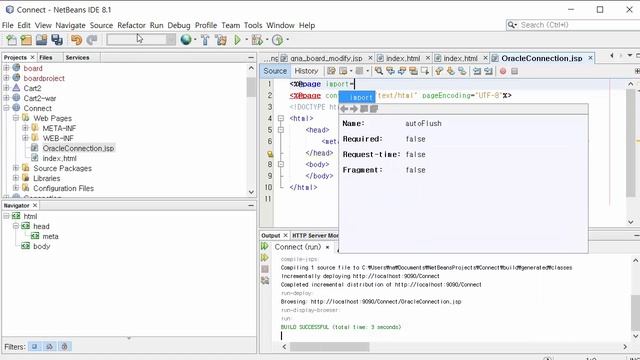
Task: Switch to qna_board_modify.jsp editor tab
Action: 326,58
